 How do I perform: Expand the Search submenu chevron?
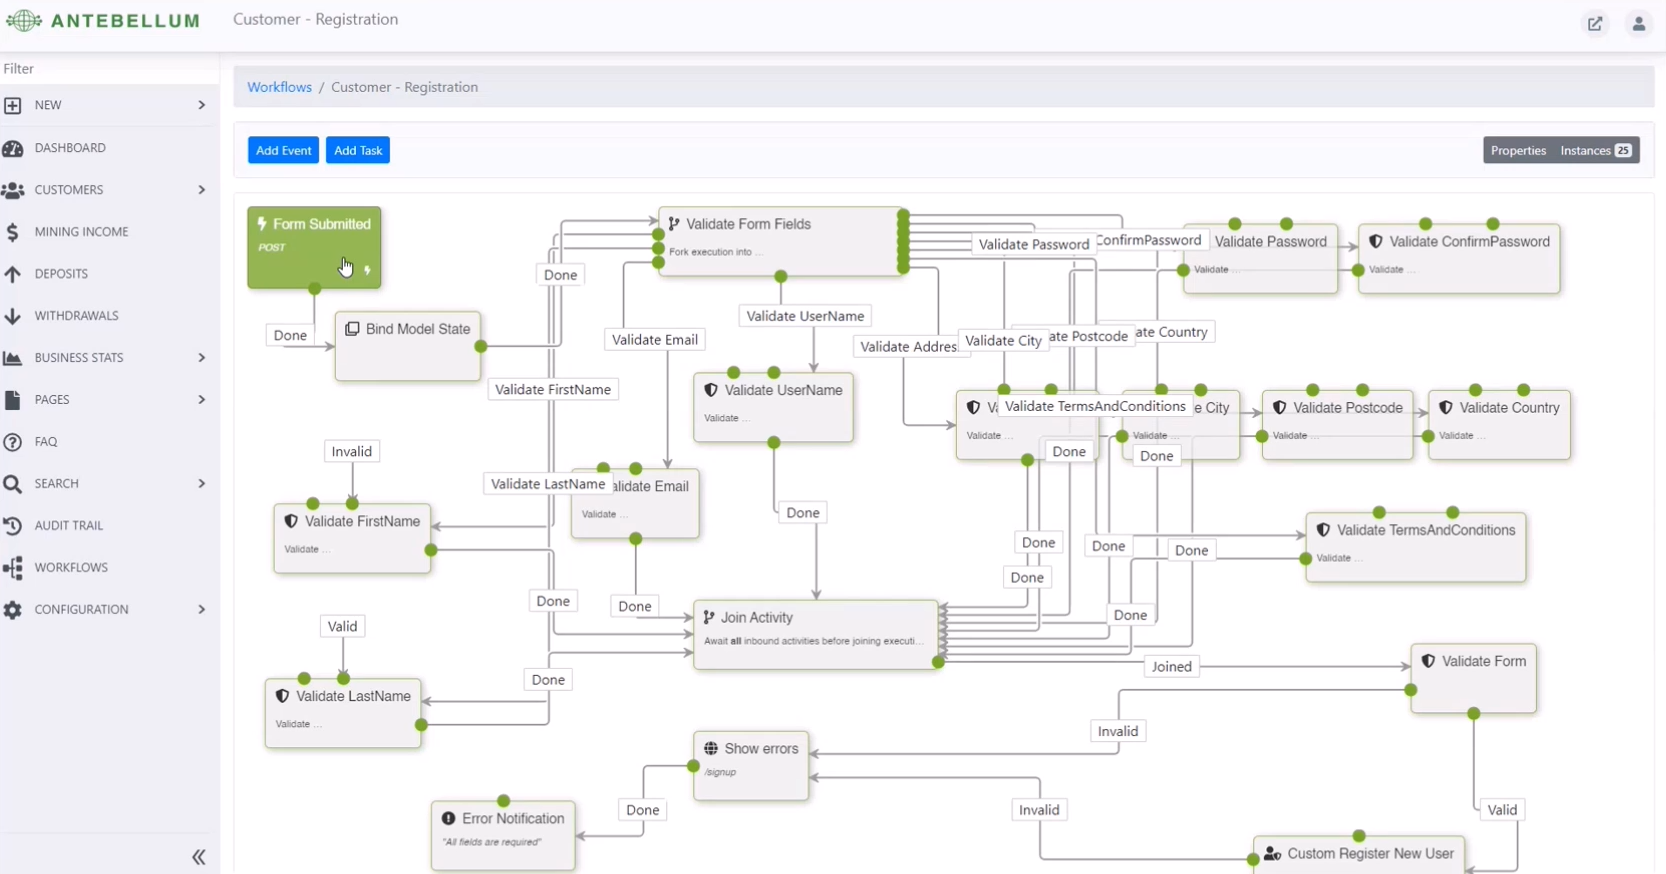(202, 484)
